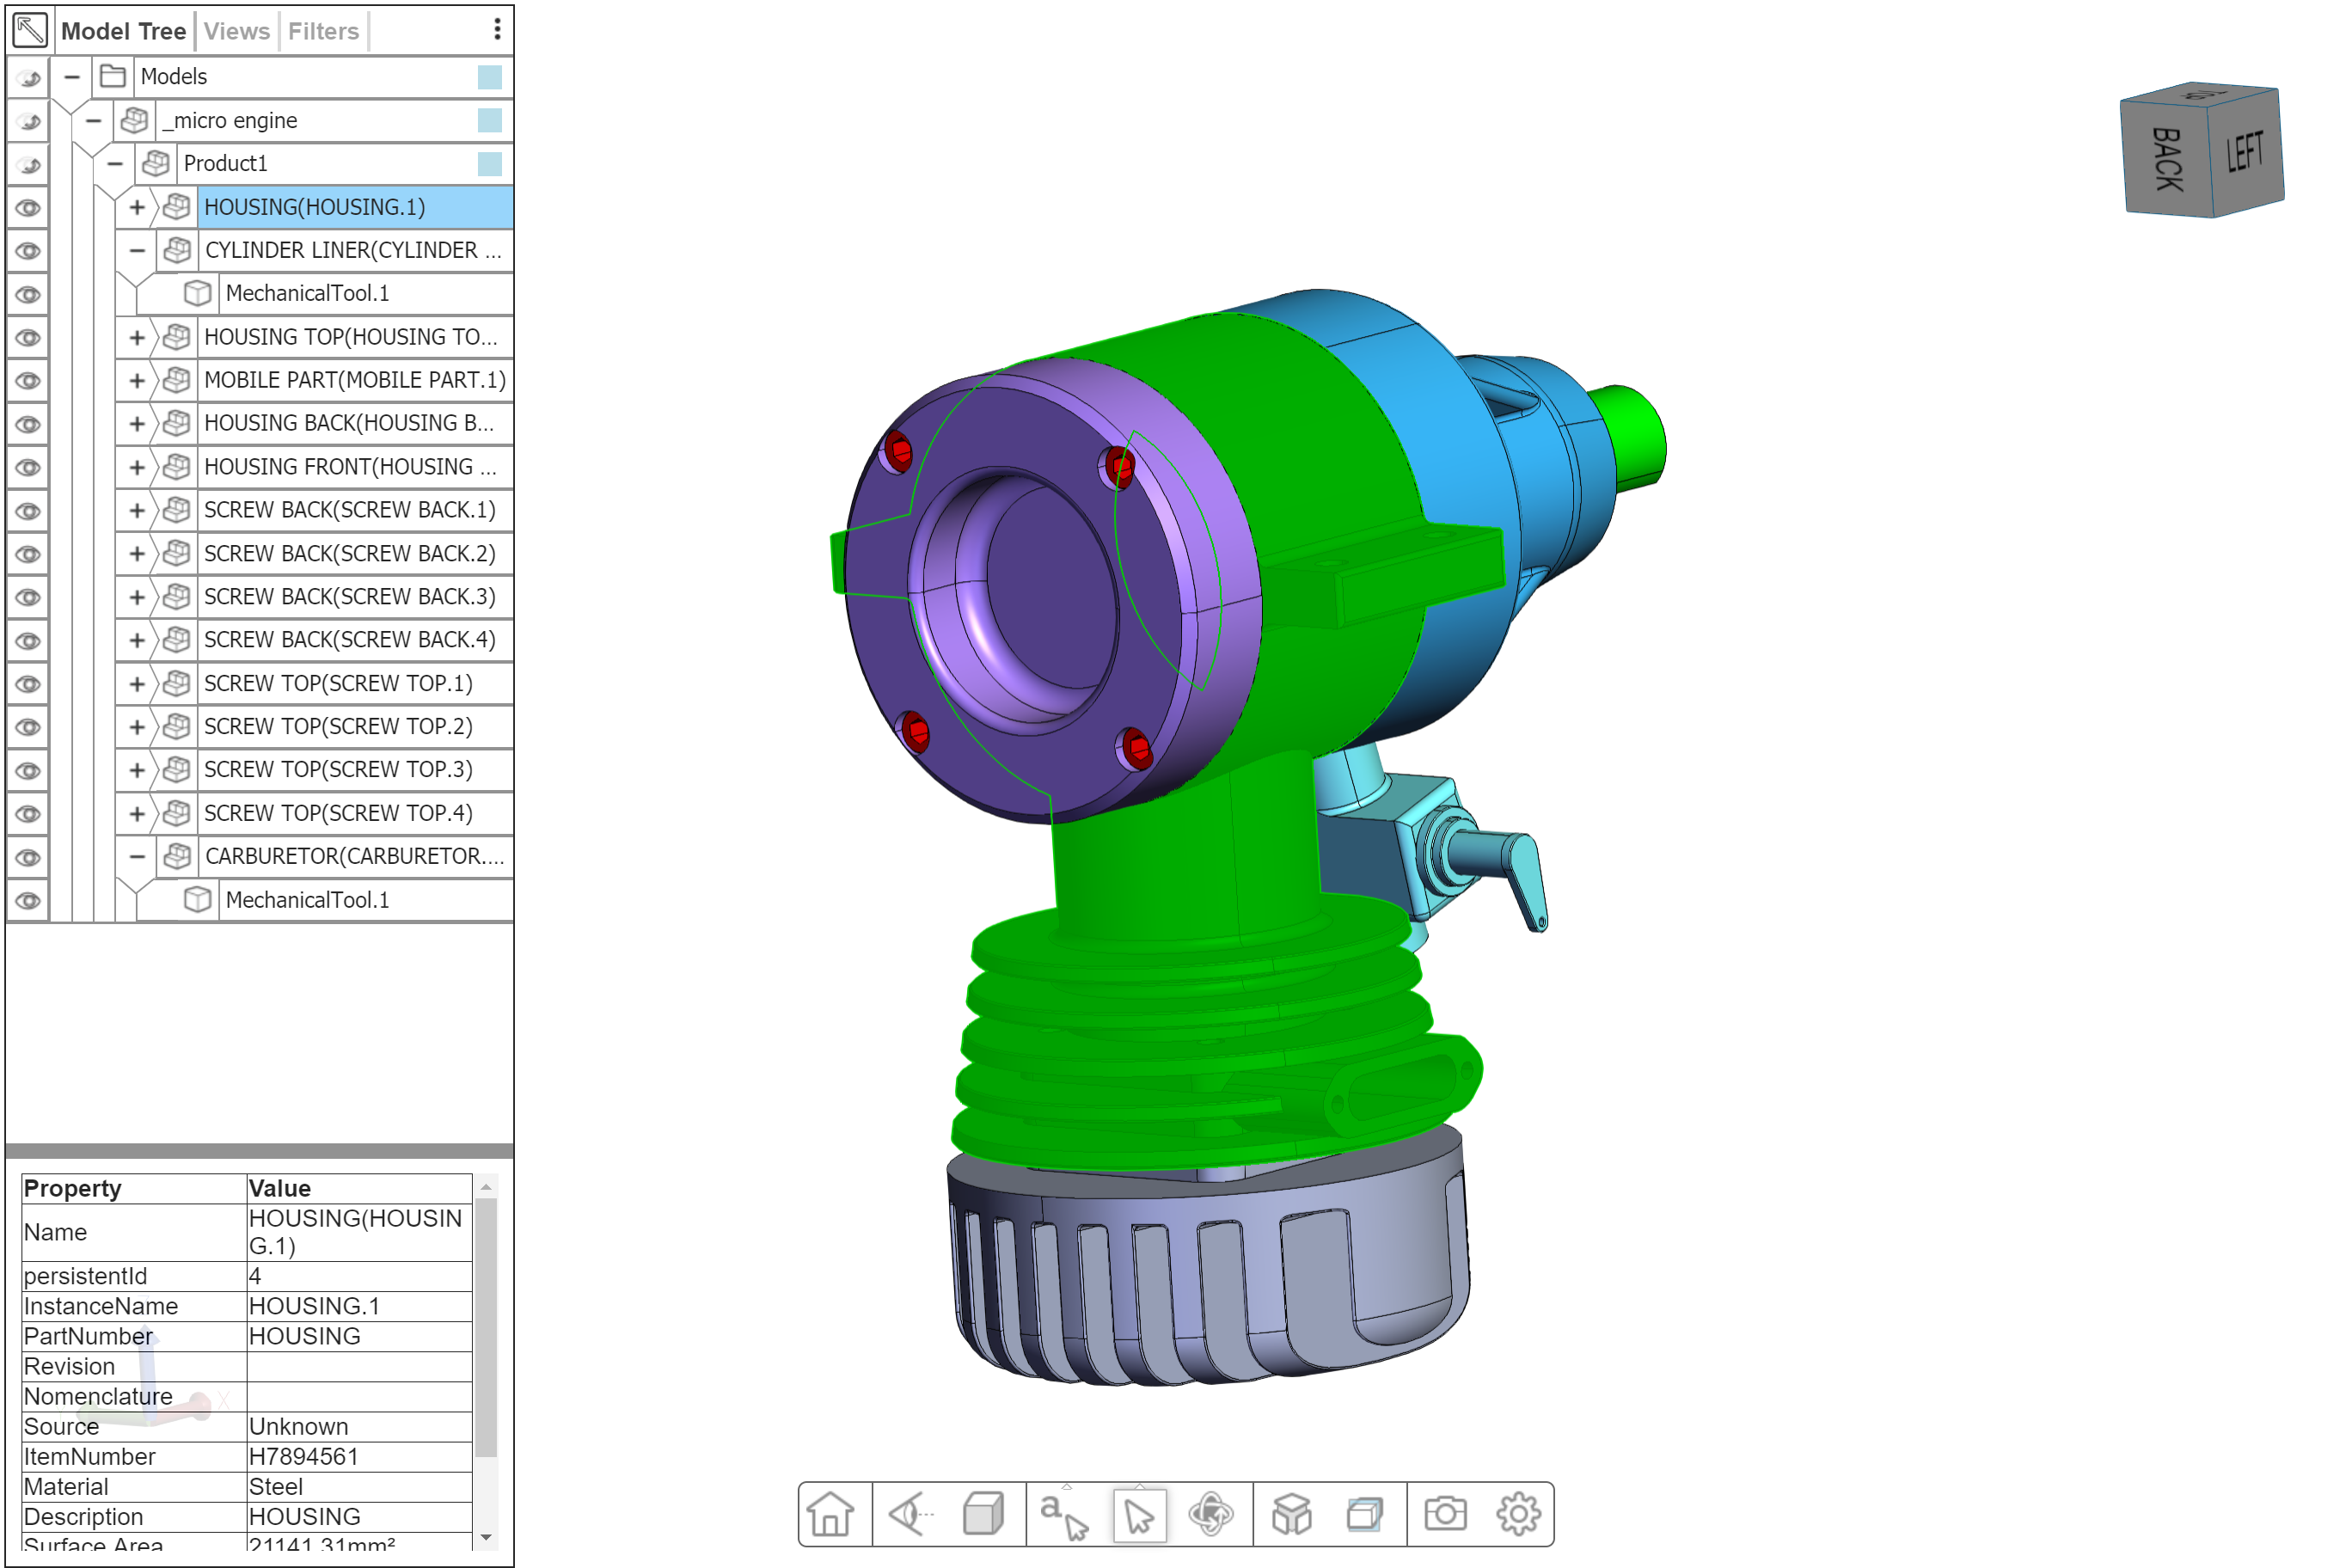
Task: Toggle the cutting section plane icon
Action: (x=1365, y=1514)
